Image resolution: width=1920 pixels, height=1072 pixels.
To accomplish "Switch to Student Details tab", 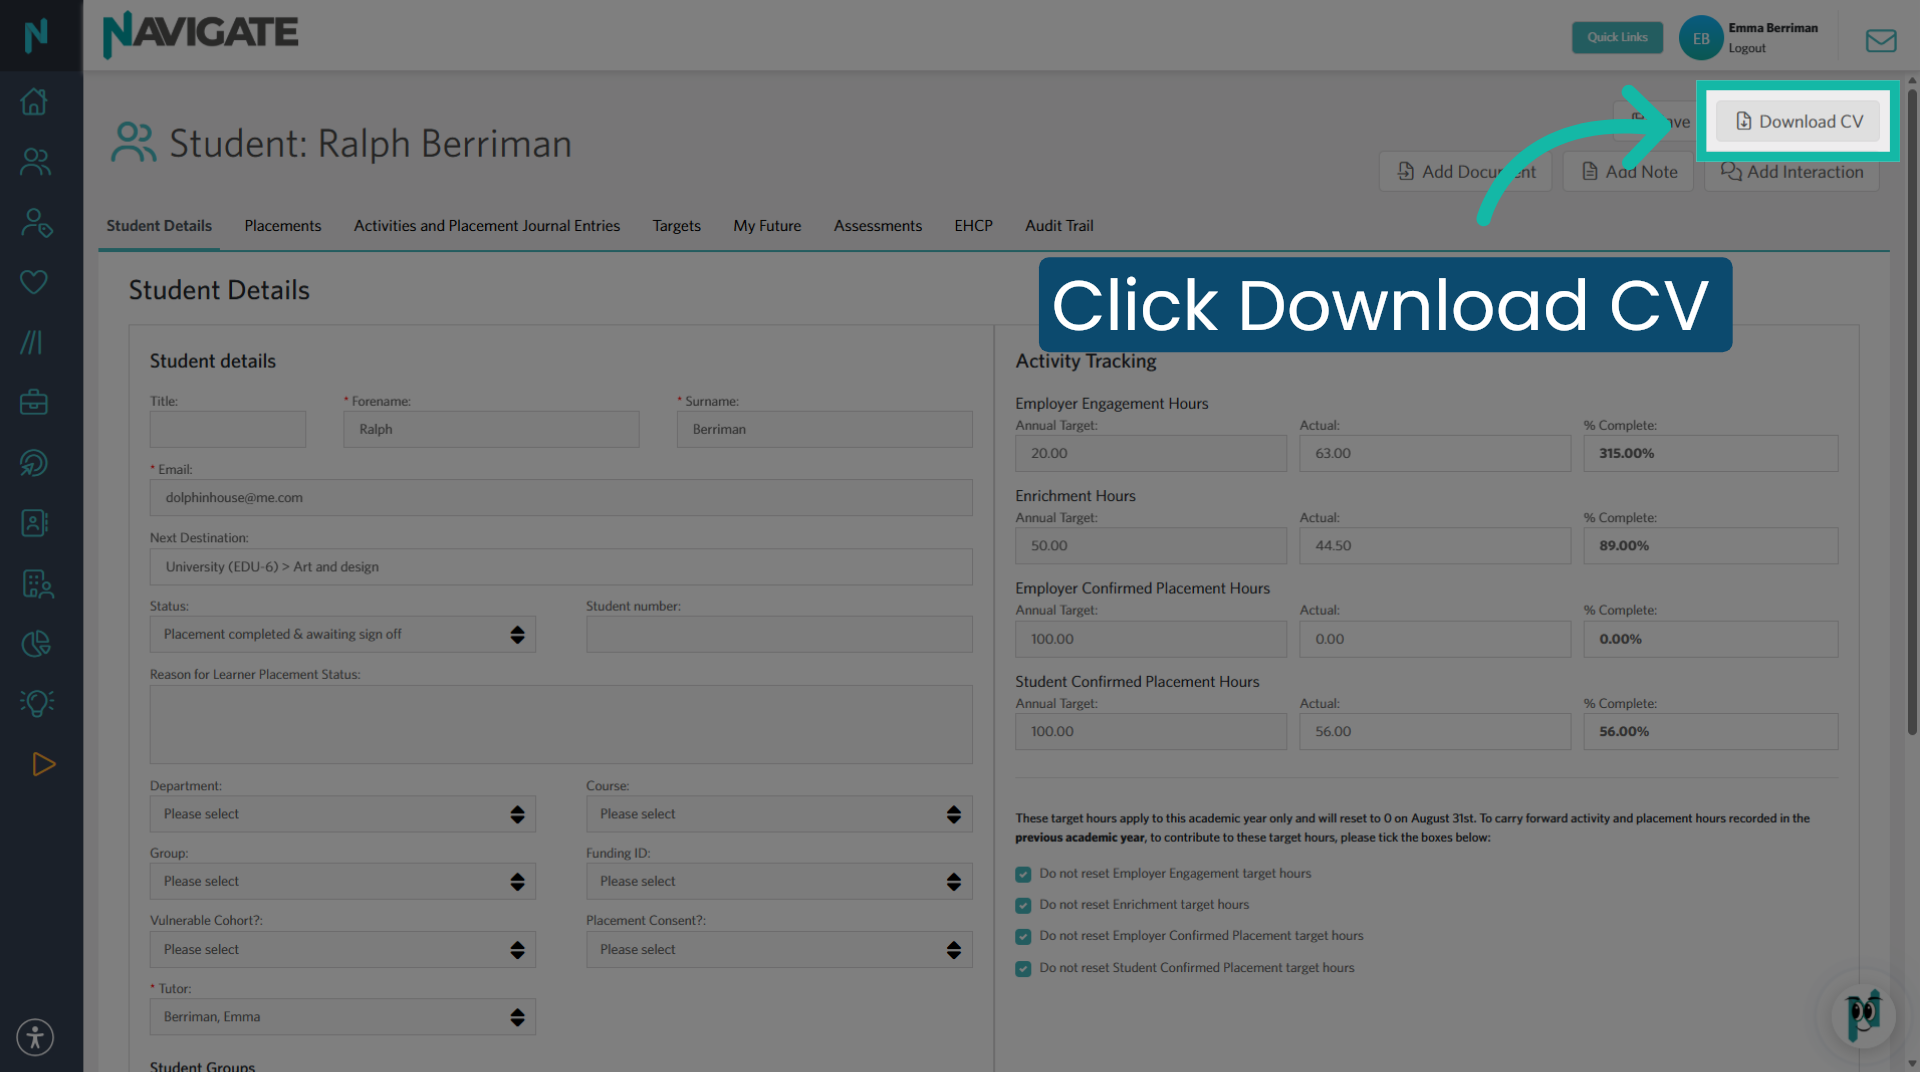I will point(159,226).
